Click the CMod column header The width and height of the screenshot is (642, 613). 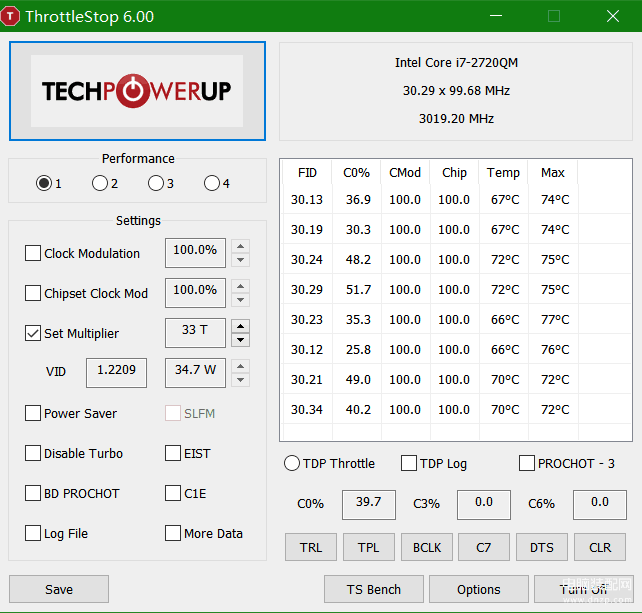point(405,172)
